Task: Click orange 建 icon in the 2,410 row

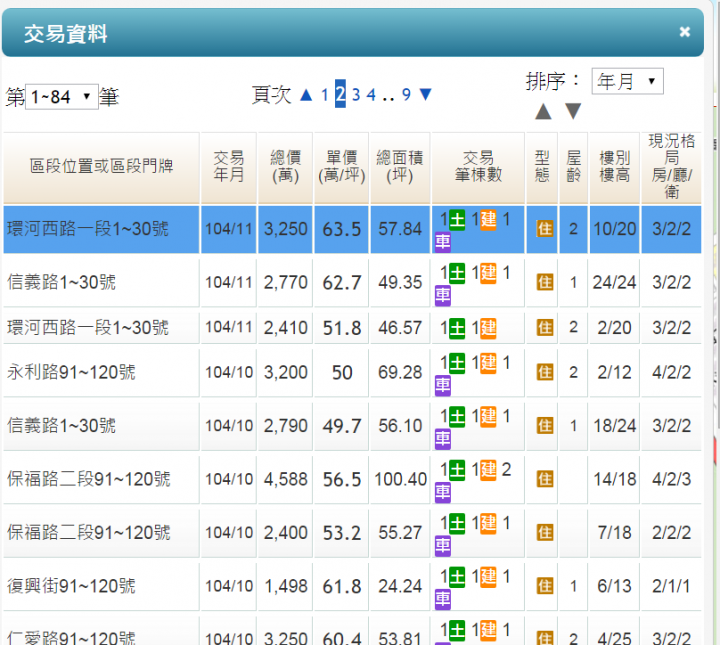Action: pos(488,328)
